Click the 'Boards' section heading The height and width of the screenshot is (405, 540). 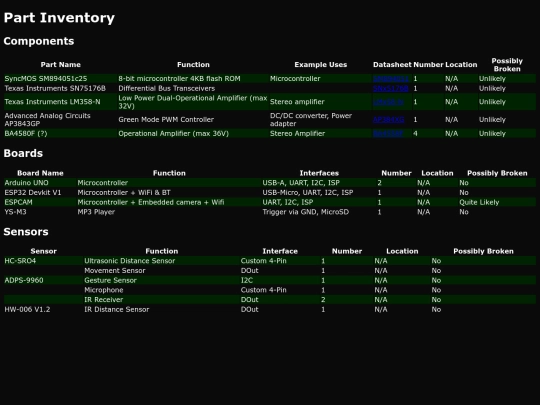click(23, 153)
